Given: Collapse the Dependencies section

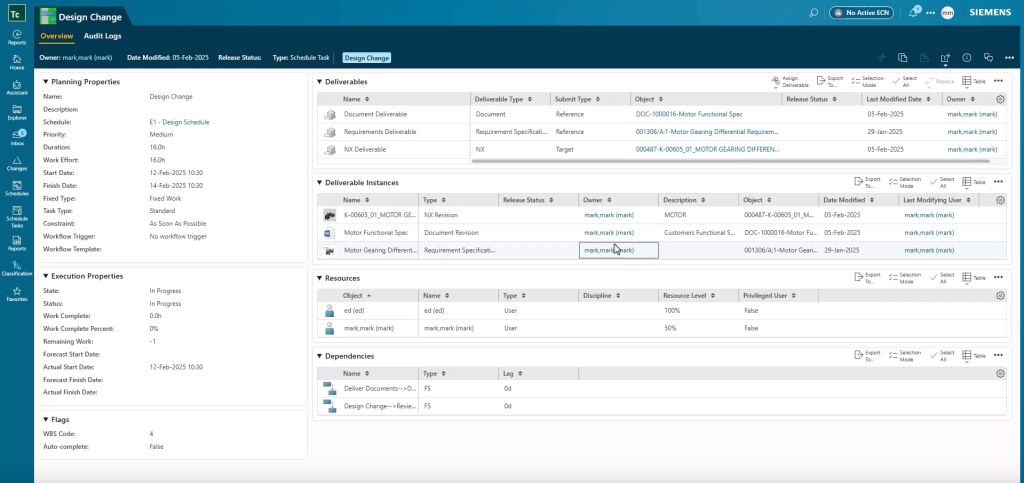Looking at the screenshot, I should click(319, 356).
